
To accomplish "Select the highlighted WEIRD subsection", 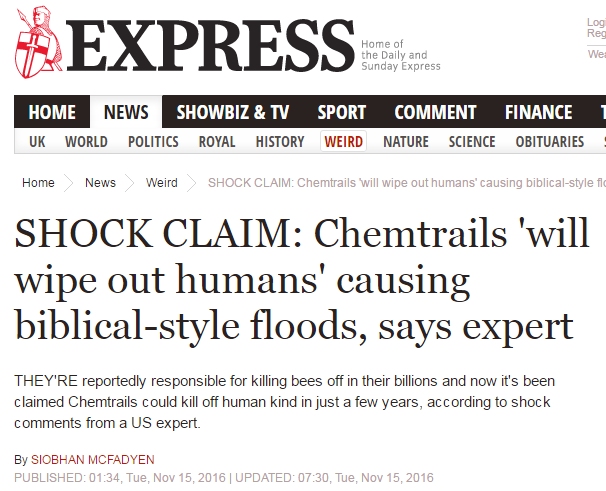I will 344,142.
